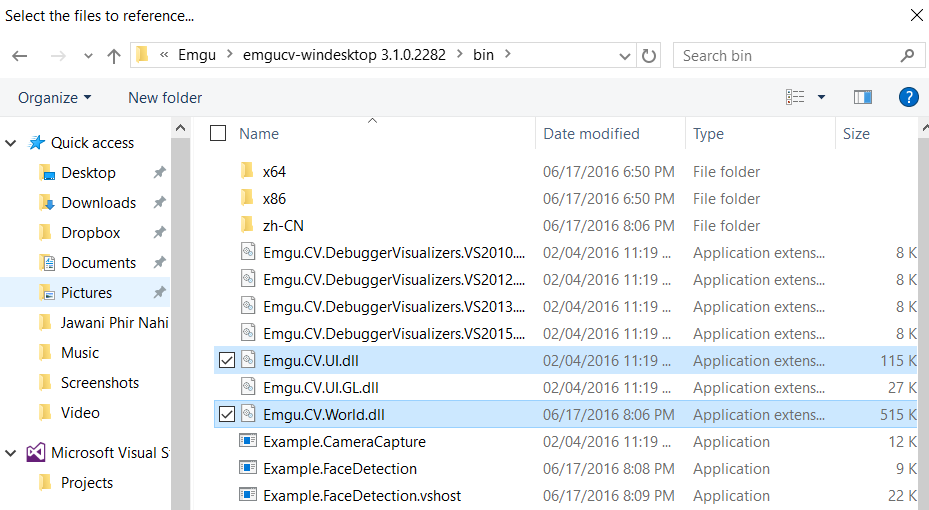Select Emgu.CV.UI.GL.dll file icon
The width and height of the screenshot is (929, 510).
[248, 387]
